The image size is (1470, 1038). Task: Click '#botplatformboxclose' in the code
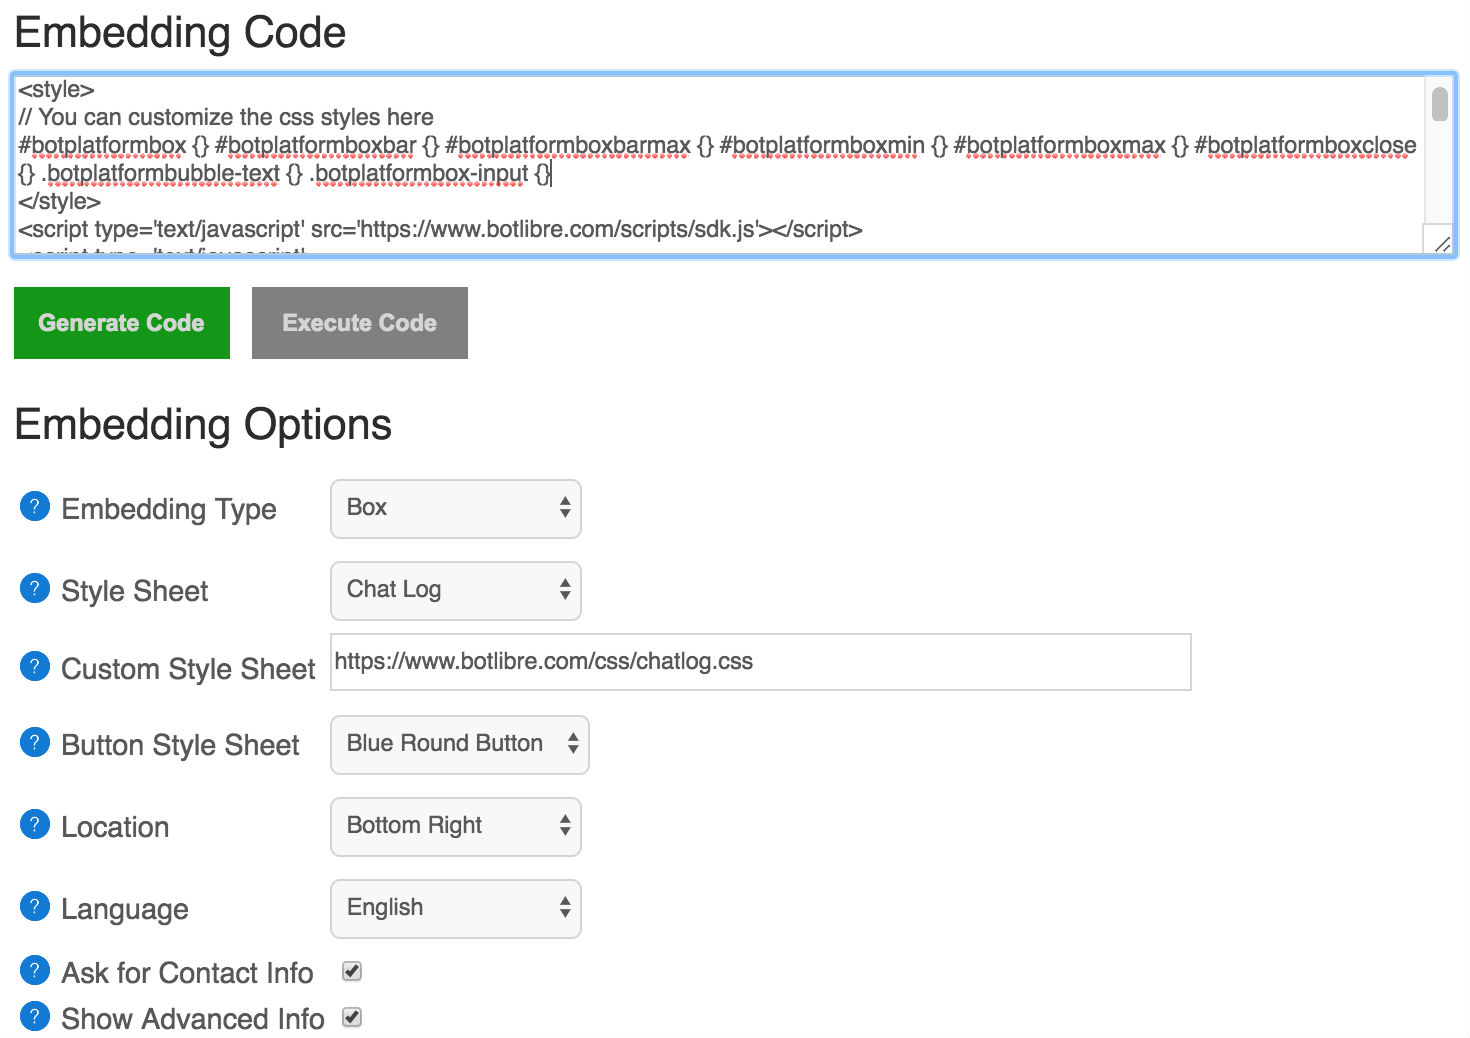pos(1305,145)
